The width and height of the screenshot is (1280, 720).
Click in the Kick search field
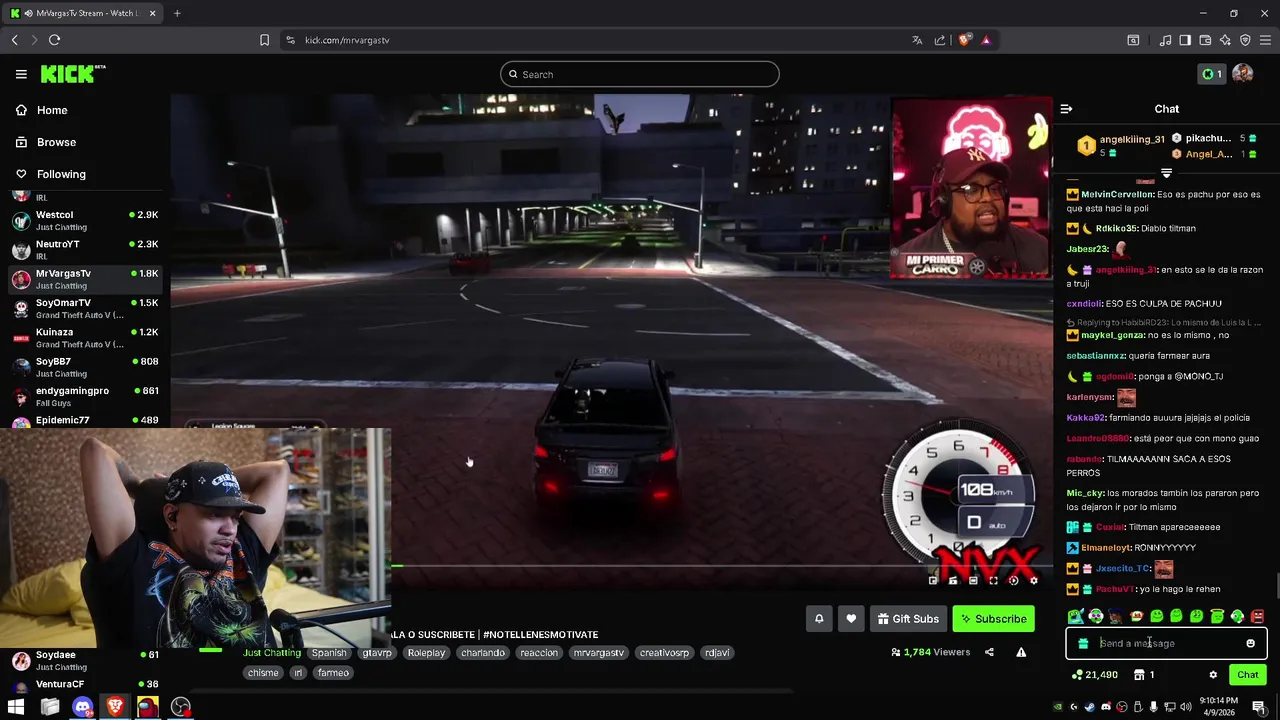pos(640,74)
